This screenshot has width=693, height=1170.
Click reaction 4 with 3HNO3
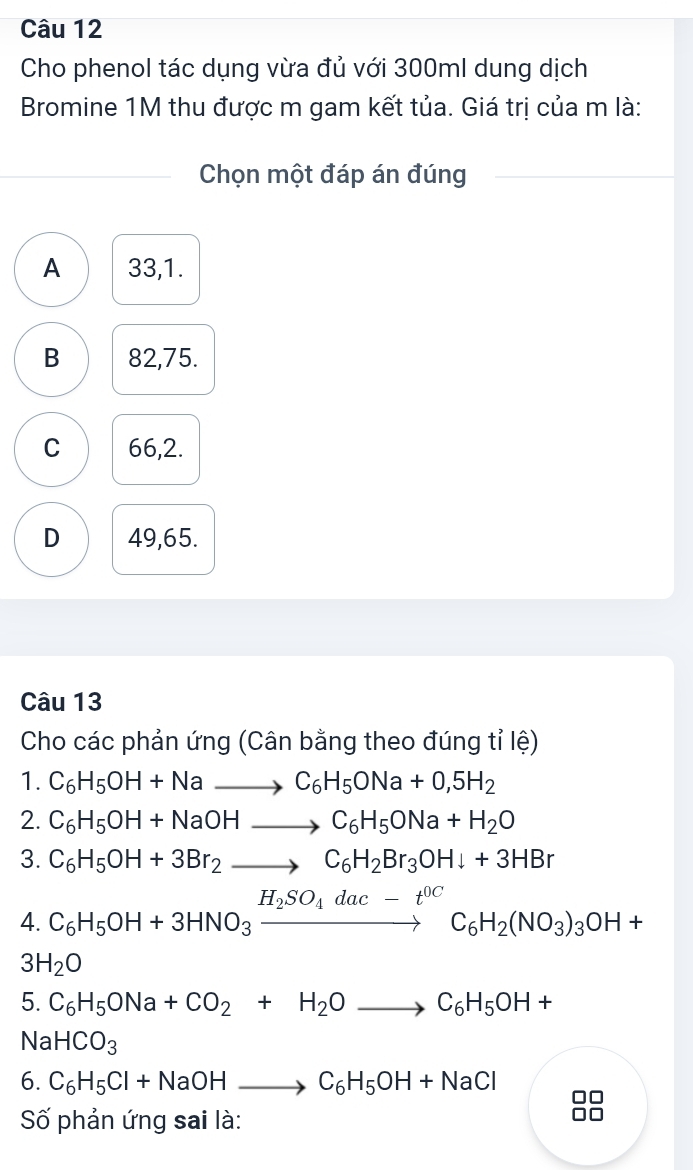pyautogui.click(x=333, y=926)
